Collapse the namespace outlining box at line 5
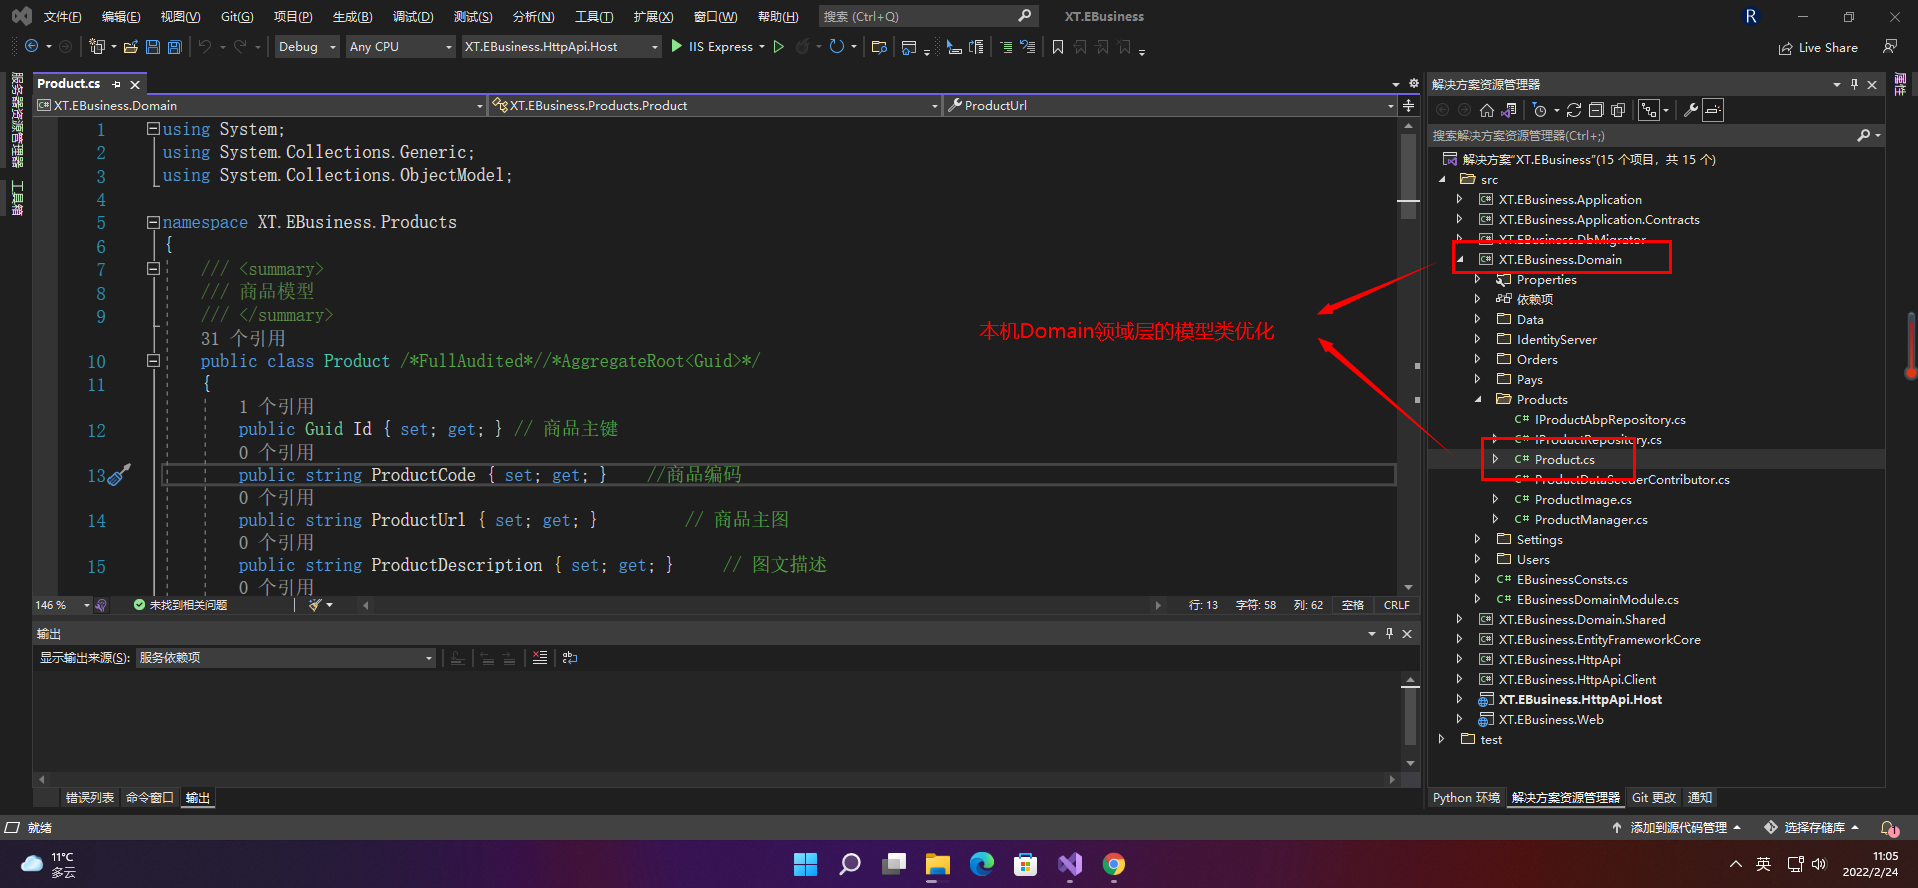Screen dimensions: 1918x888 (153, 222)
